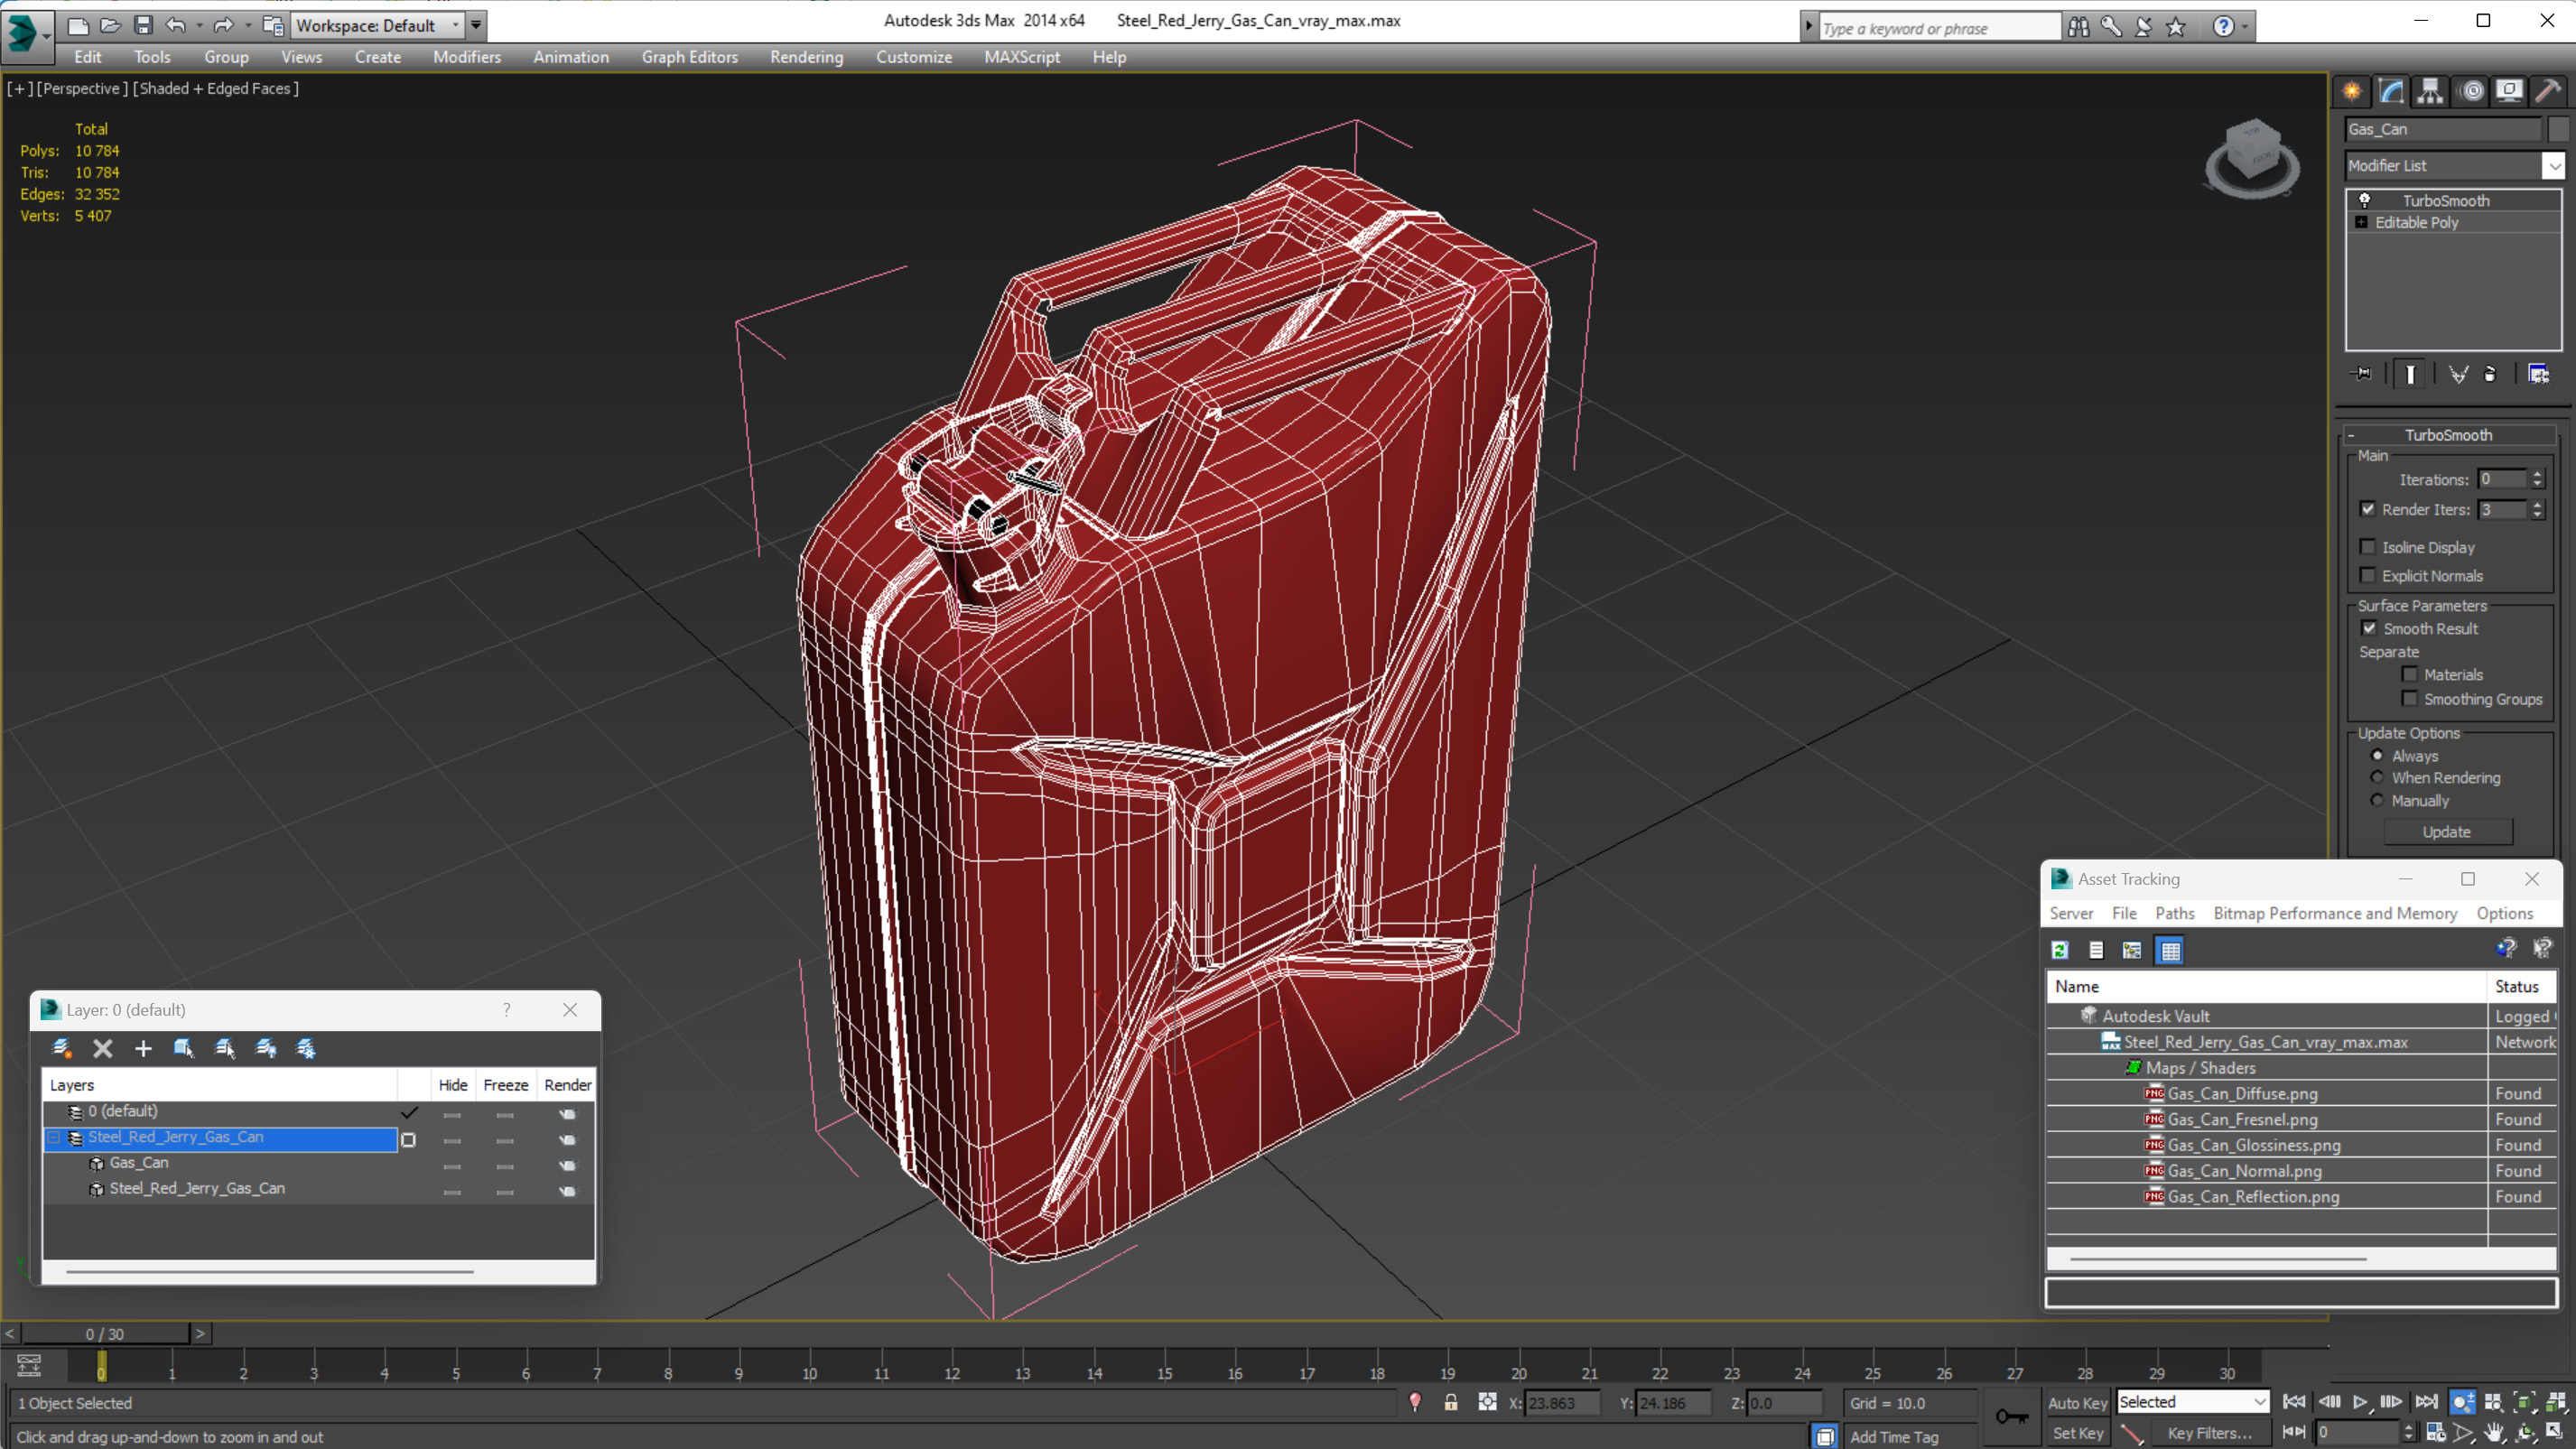Open quick access toolbar customize arrow
Screen dimensions: 2576x1449
tap(477, 25)
